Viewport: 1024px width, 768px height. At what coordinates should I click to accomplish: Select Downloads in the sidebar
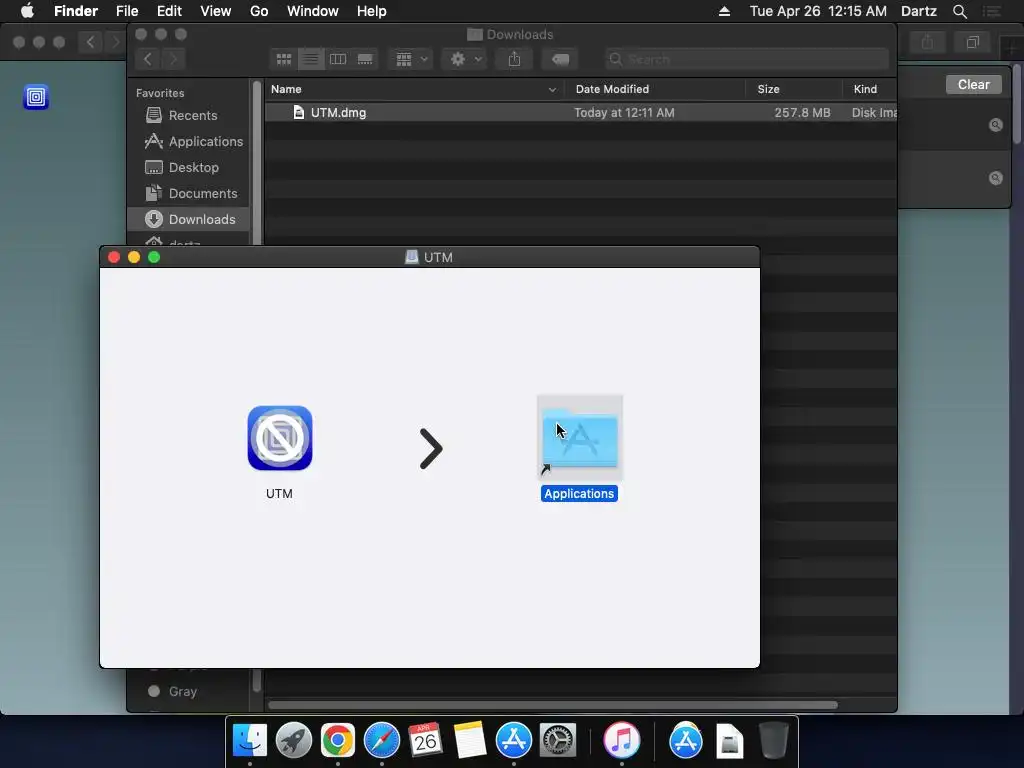coord(189,219)
